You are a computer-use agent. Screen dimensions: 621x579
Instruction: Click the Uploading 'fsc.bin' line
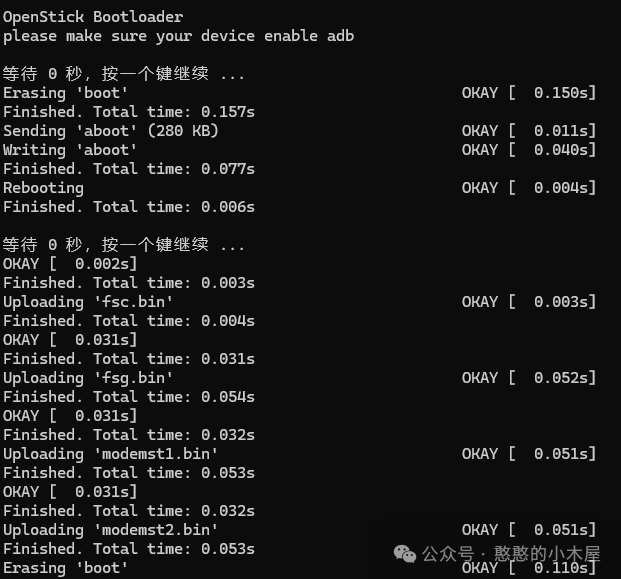(x=88, y=302)
